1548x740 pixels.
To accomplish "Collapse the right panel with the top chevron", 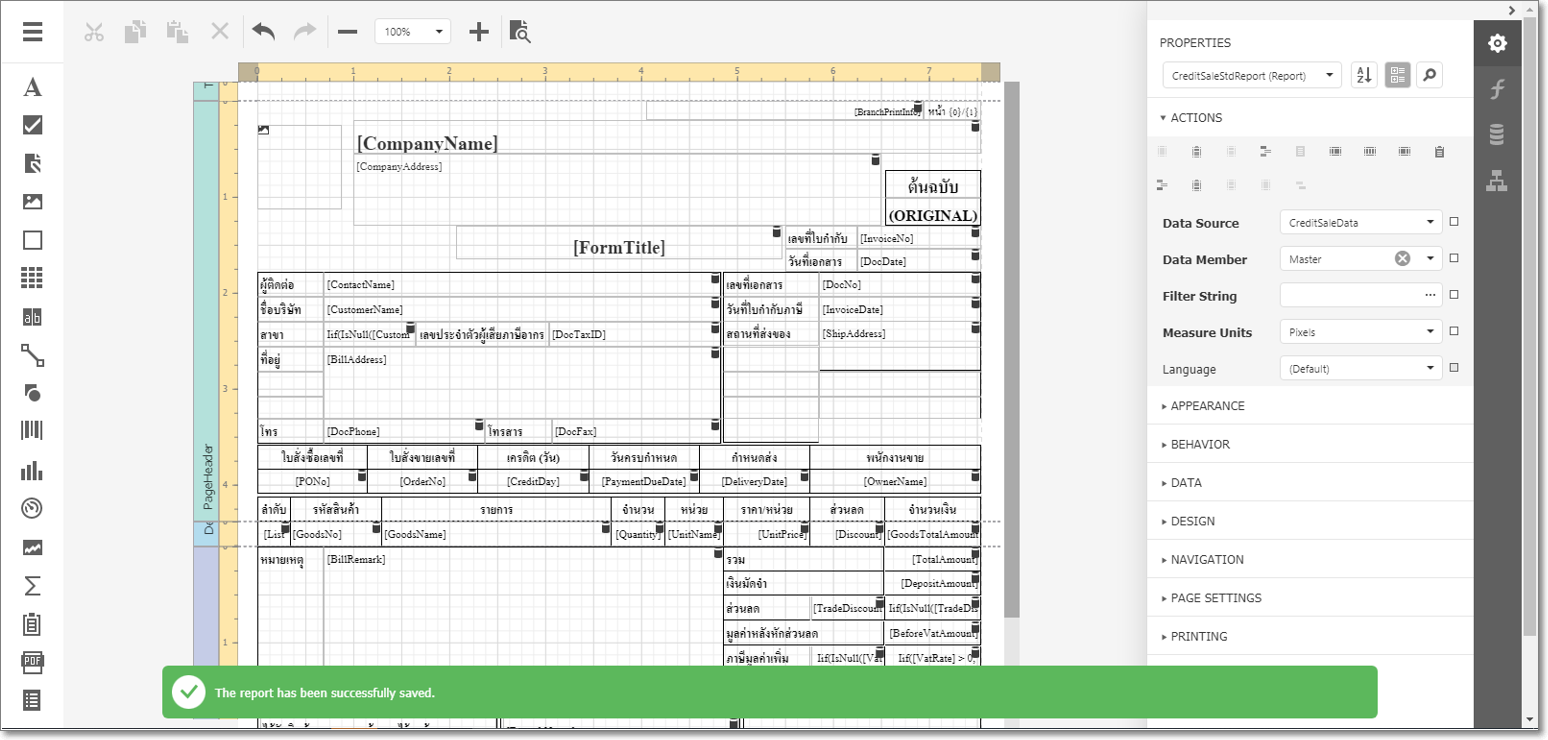I will (1513, 10).
